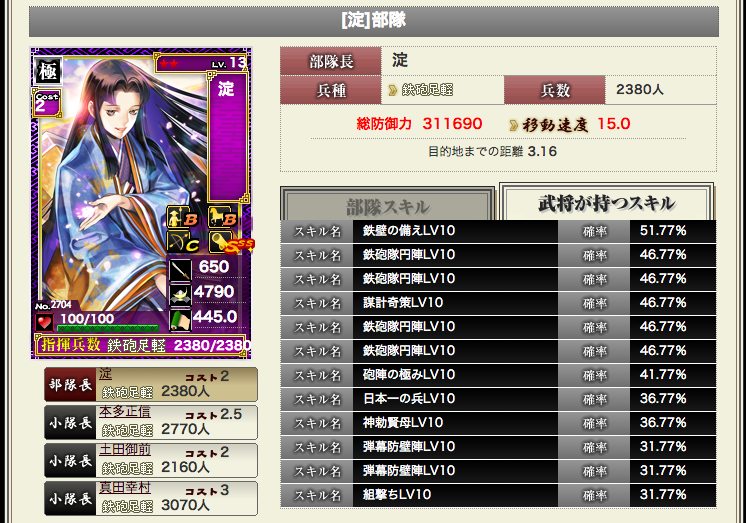Click the Cost 2 badge on card
This screenshot has width=746, height=523.
(x=46, y=102)
